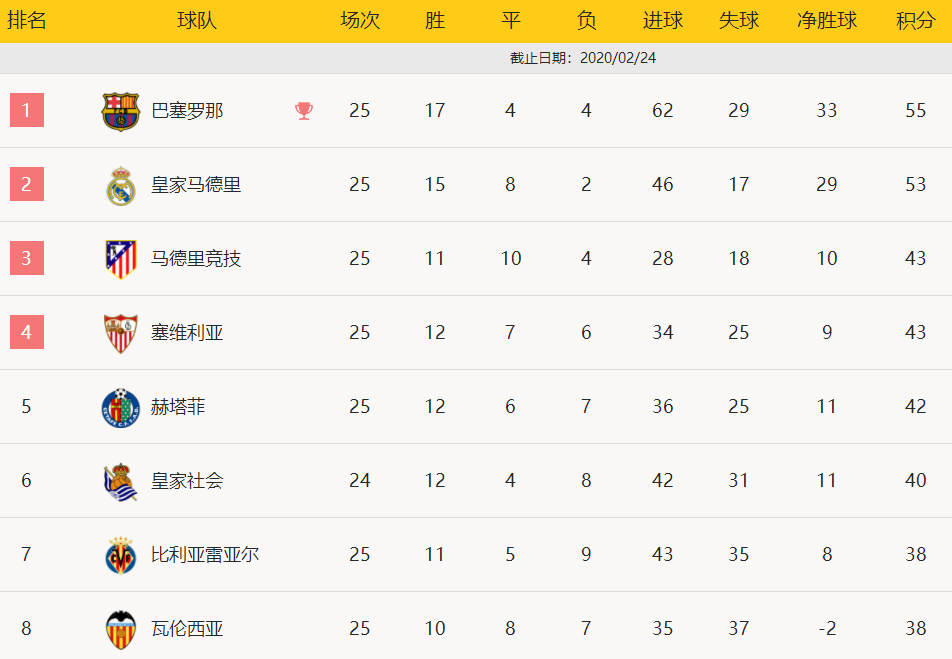Open the 皇家马德里 team link
Viewport: 952px width, 659px height.
click(196, 185)
